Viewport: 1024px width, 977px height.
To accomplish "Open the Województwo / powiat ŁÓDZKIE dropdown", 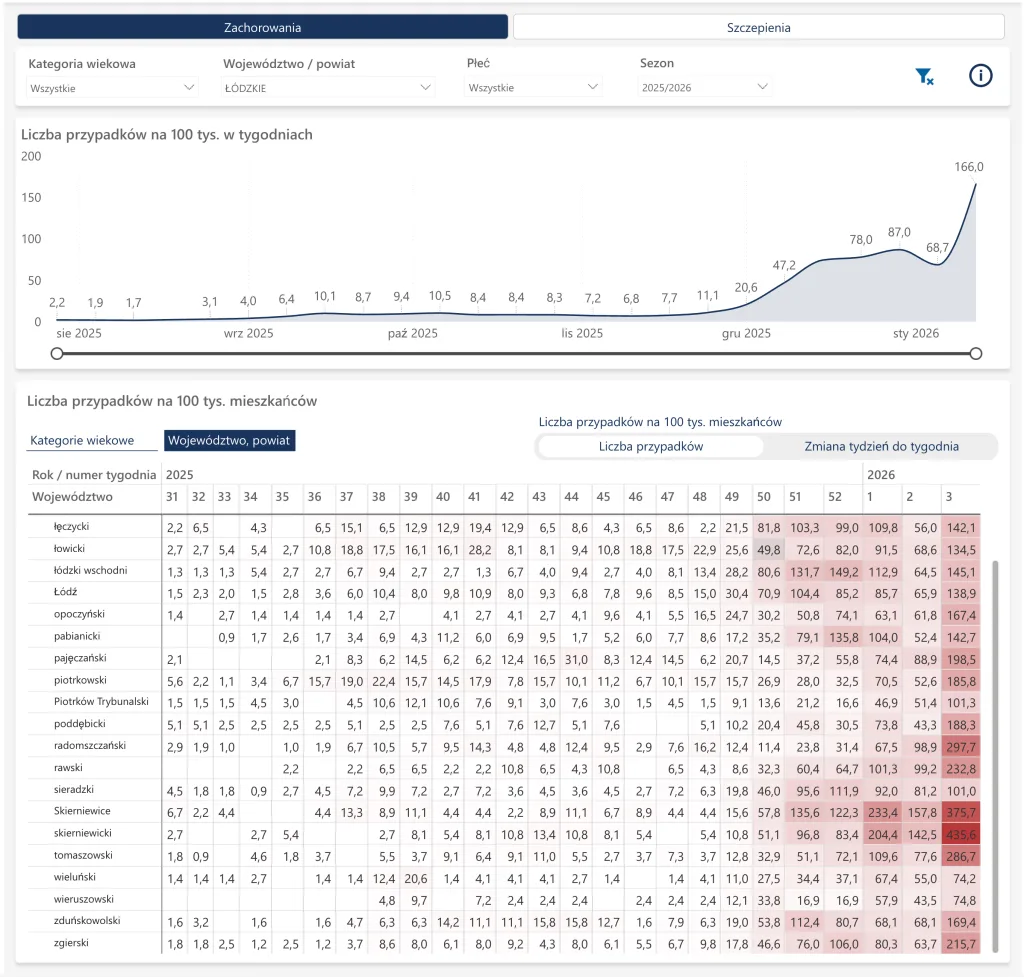I will tap(328, 88).
